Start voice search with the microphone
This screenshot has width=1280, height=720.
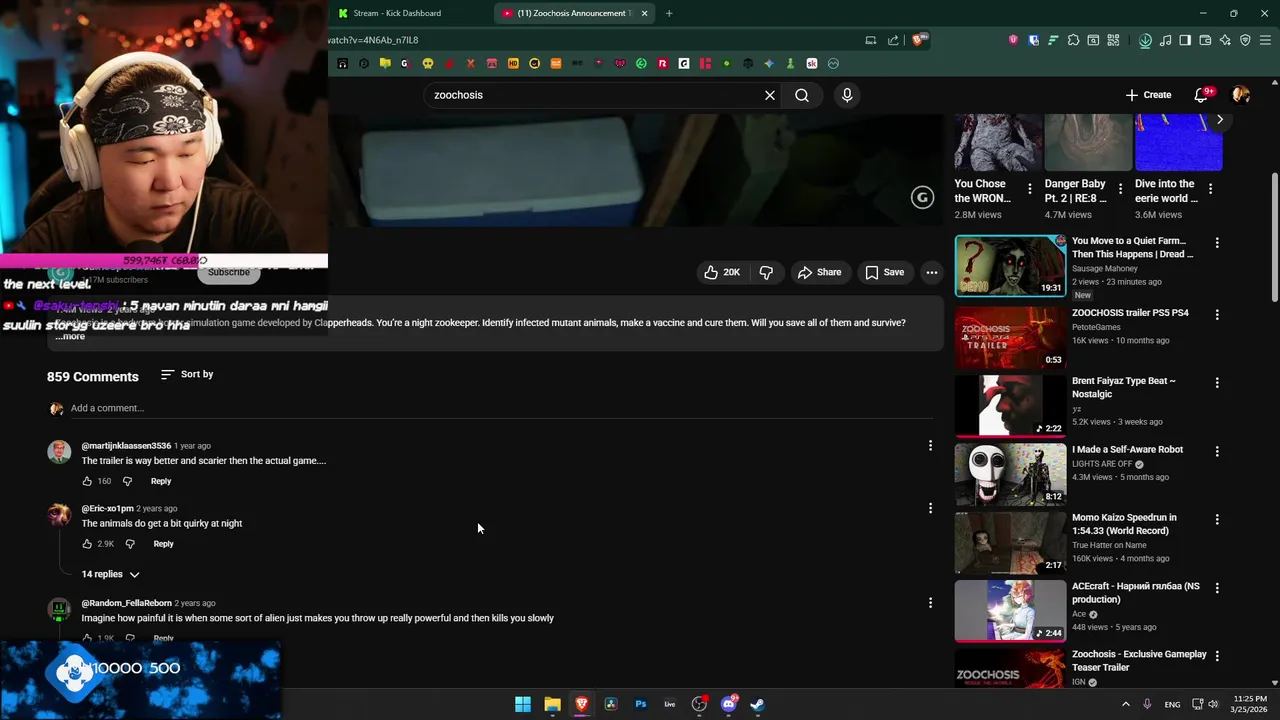pyautogui.click(x=847, y=95)
